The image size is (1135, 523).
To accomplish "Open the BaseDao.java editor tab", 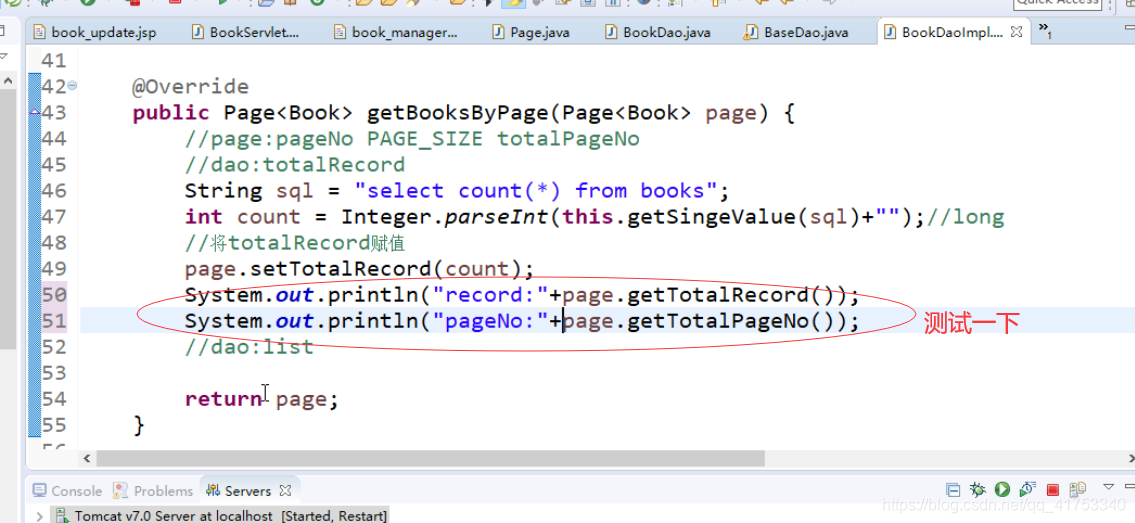I will tap(796, 33).
